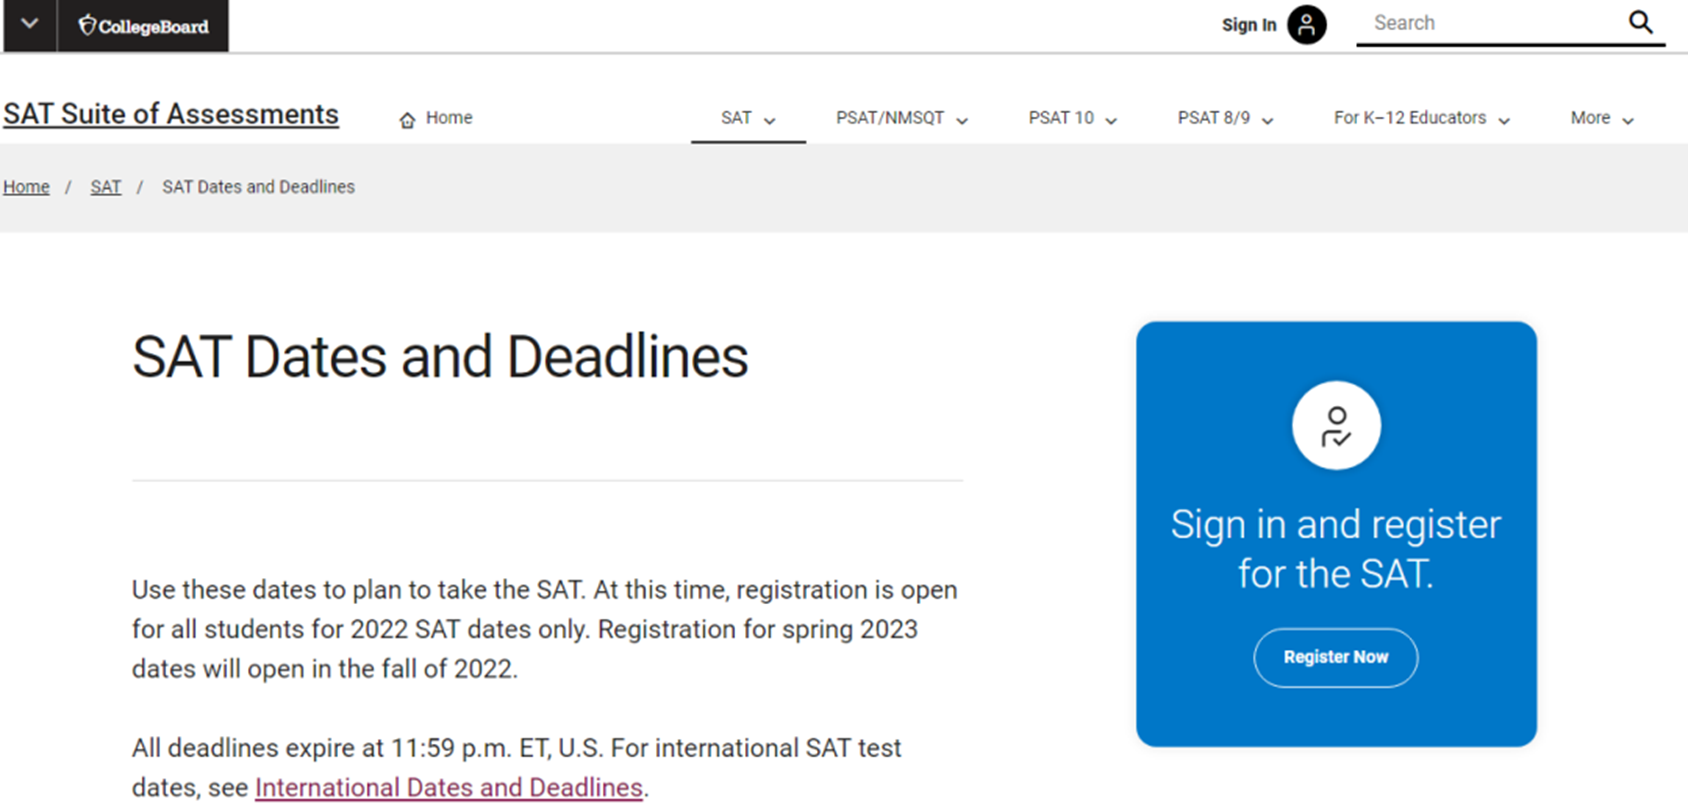Click the Sign In text link

[1249, 25]
